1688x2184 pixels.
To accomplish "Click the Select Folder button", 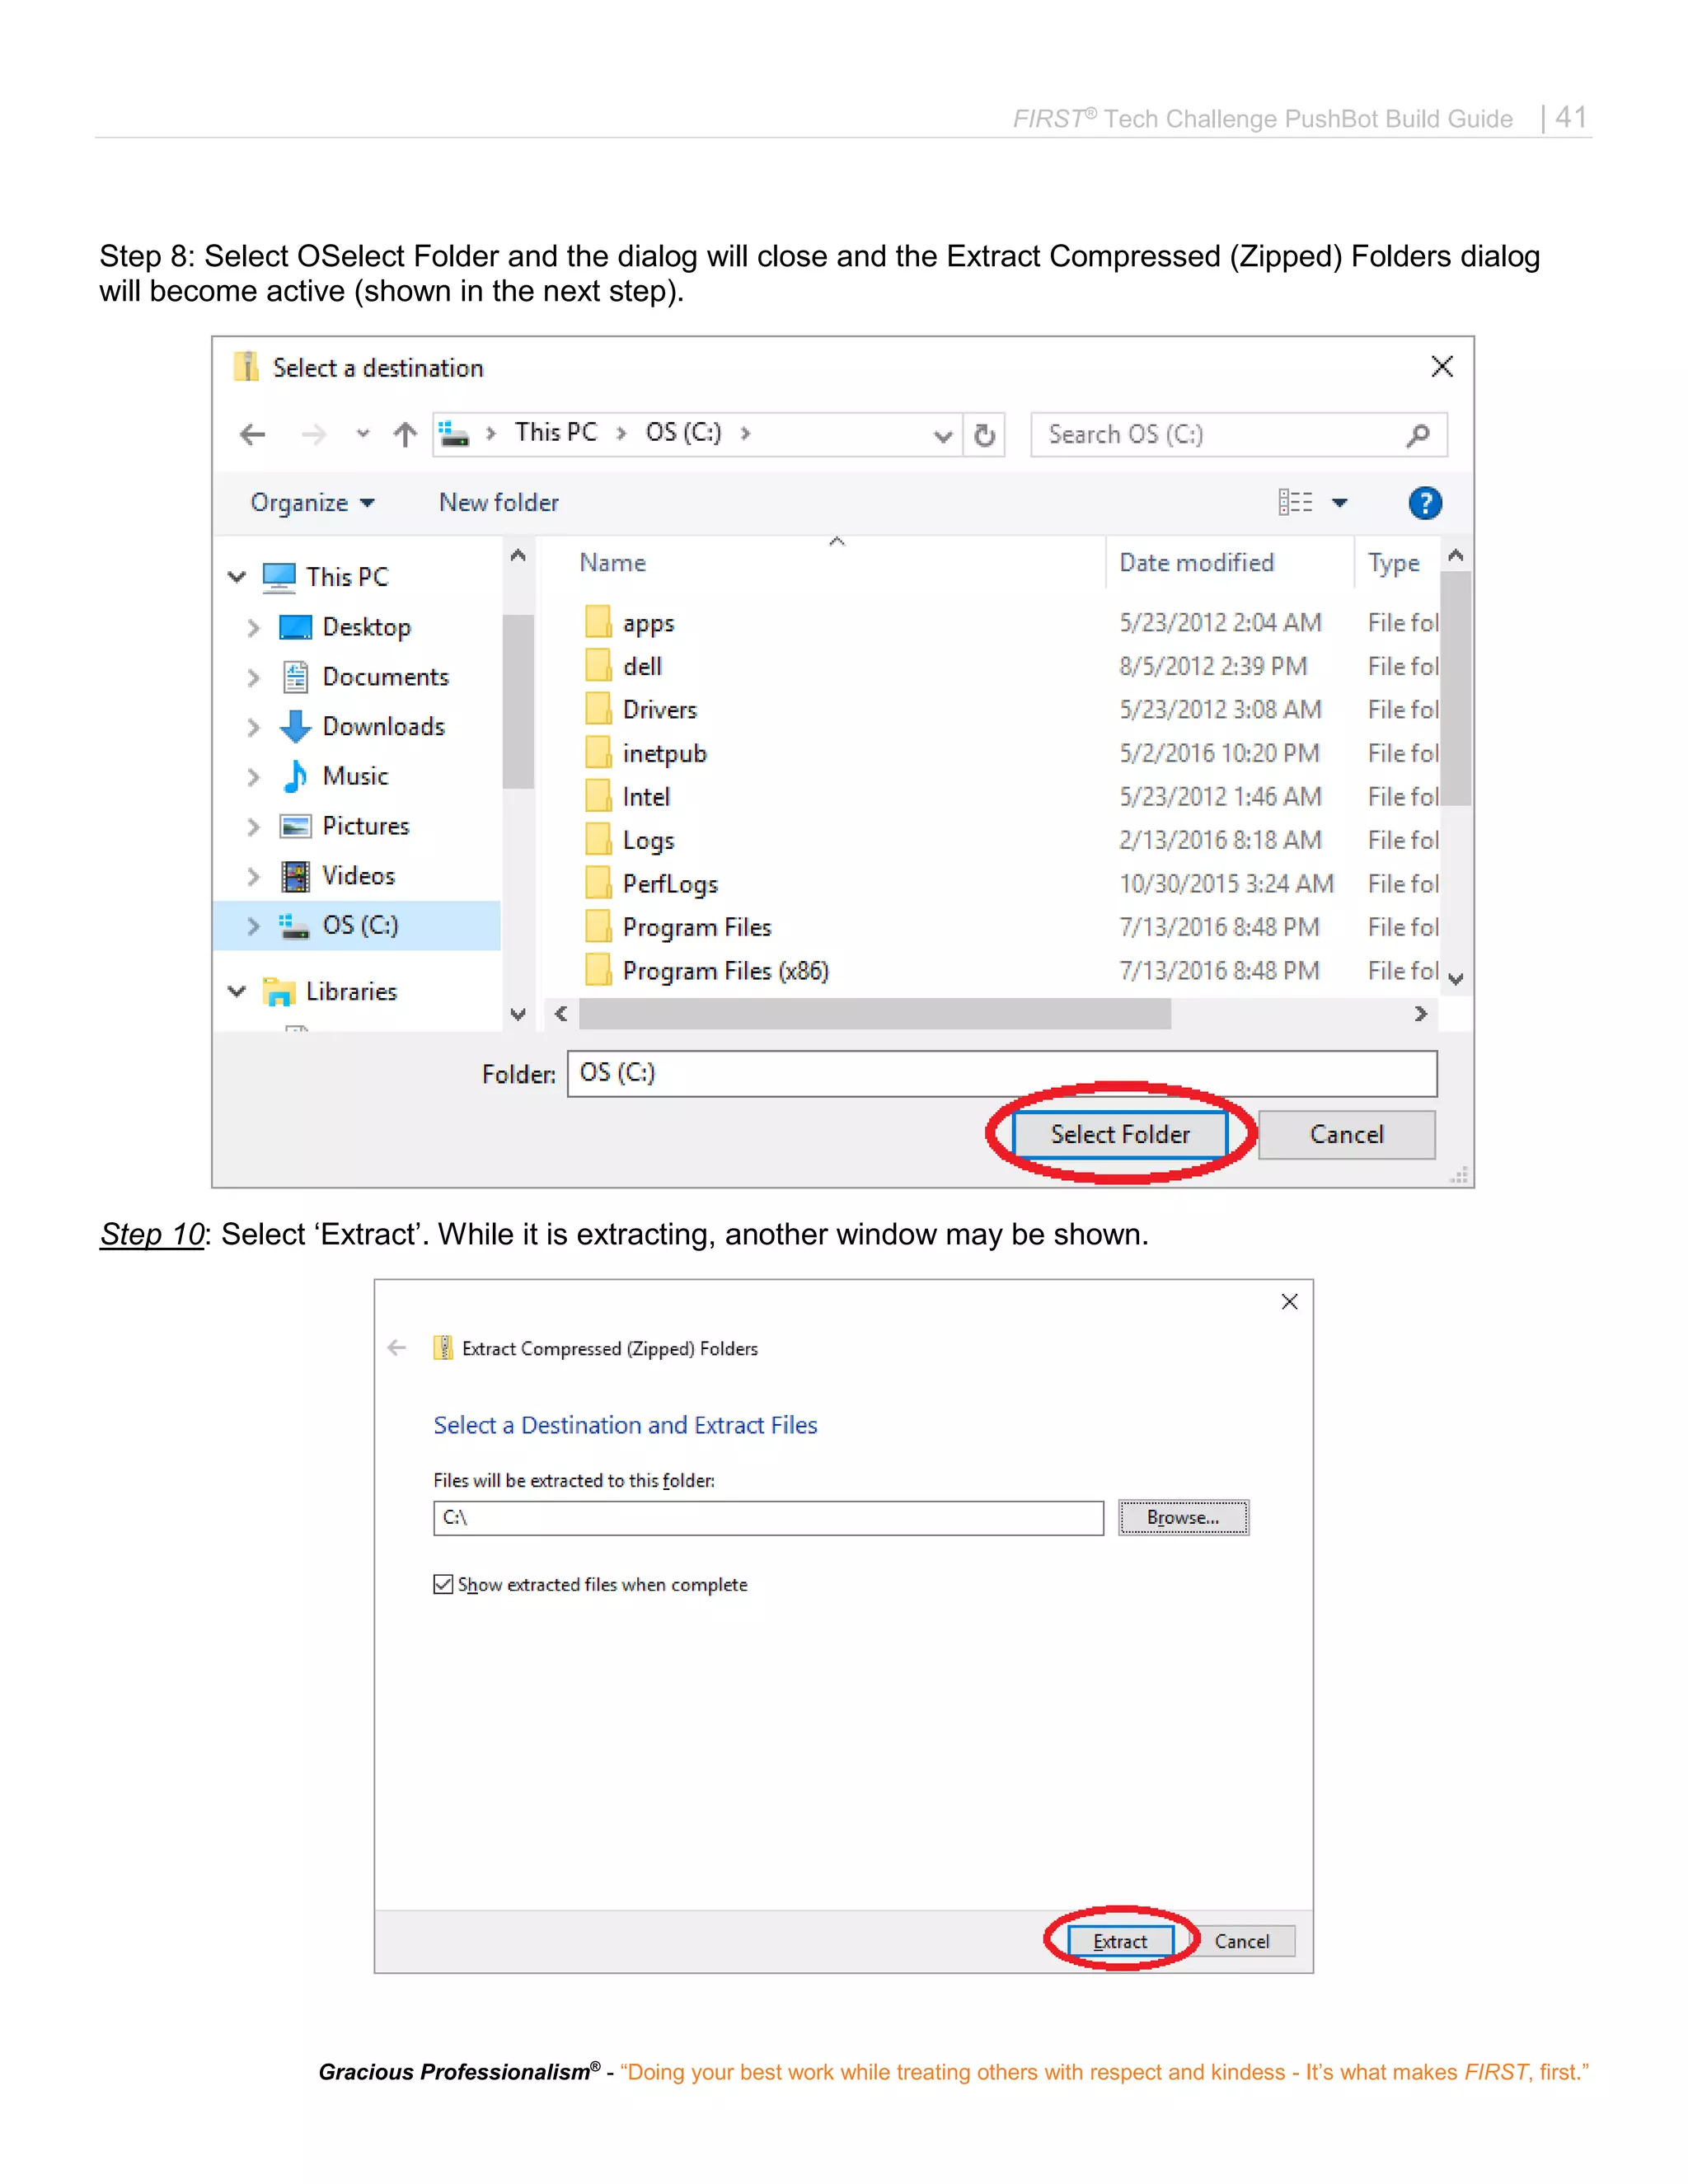I will 1120,1135.
